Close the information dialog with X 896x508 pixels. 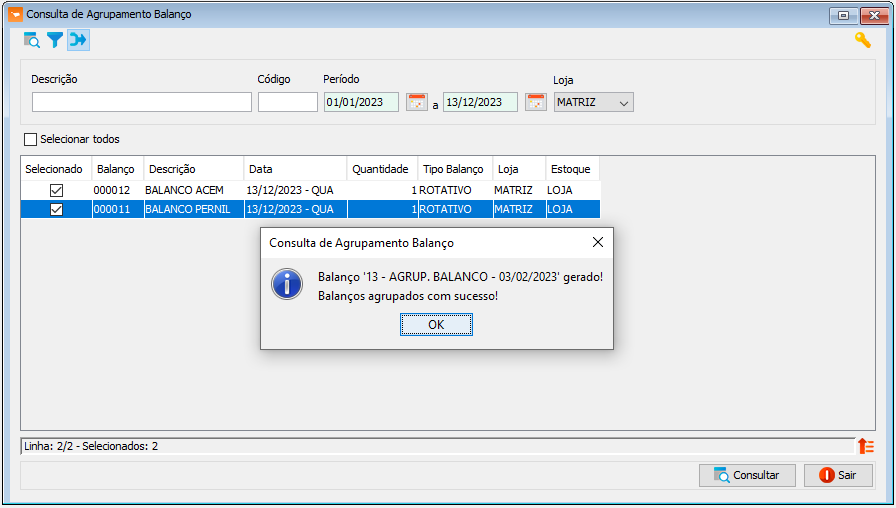tap(598, 242)
